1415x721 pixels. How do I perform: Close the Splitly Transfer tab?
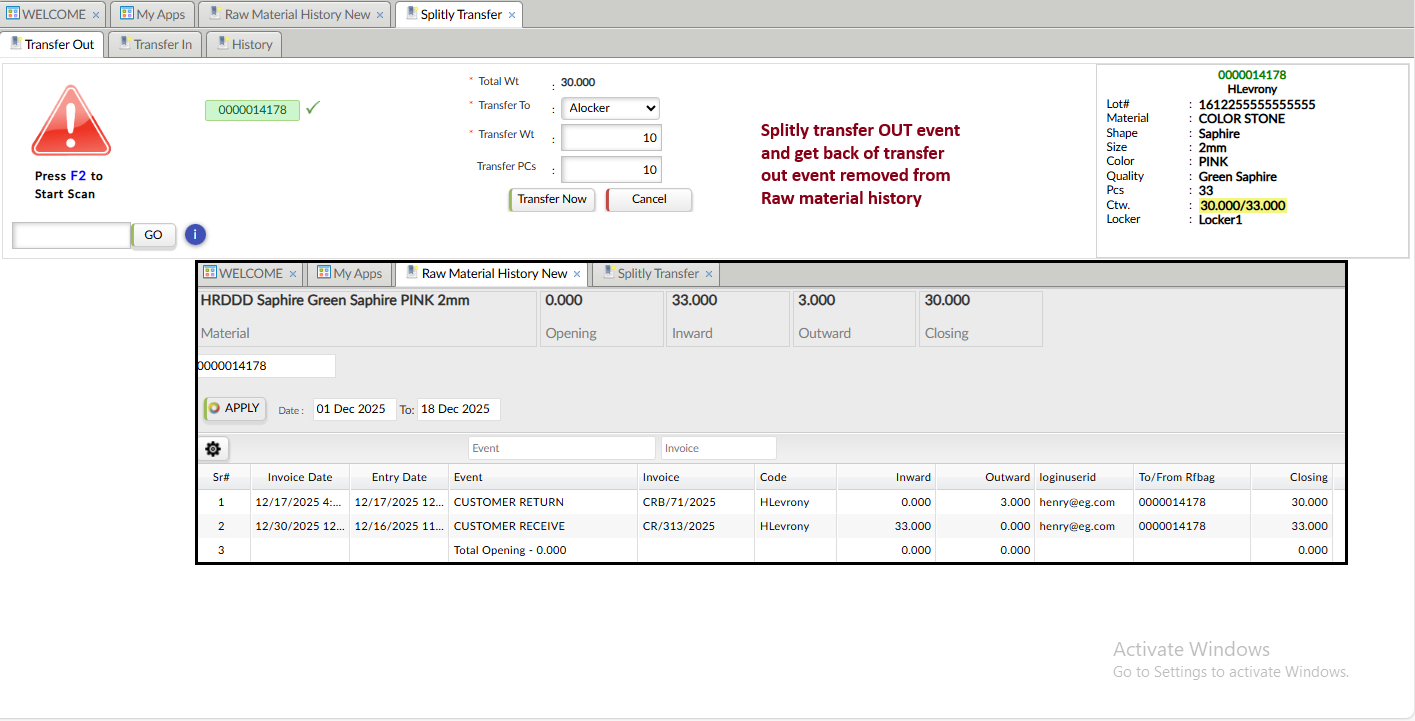click(512, 15)
